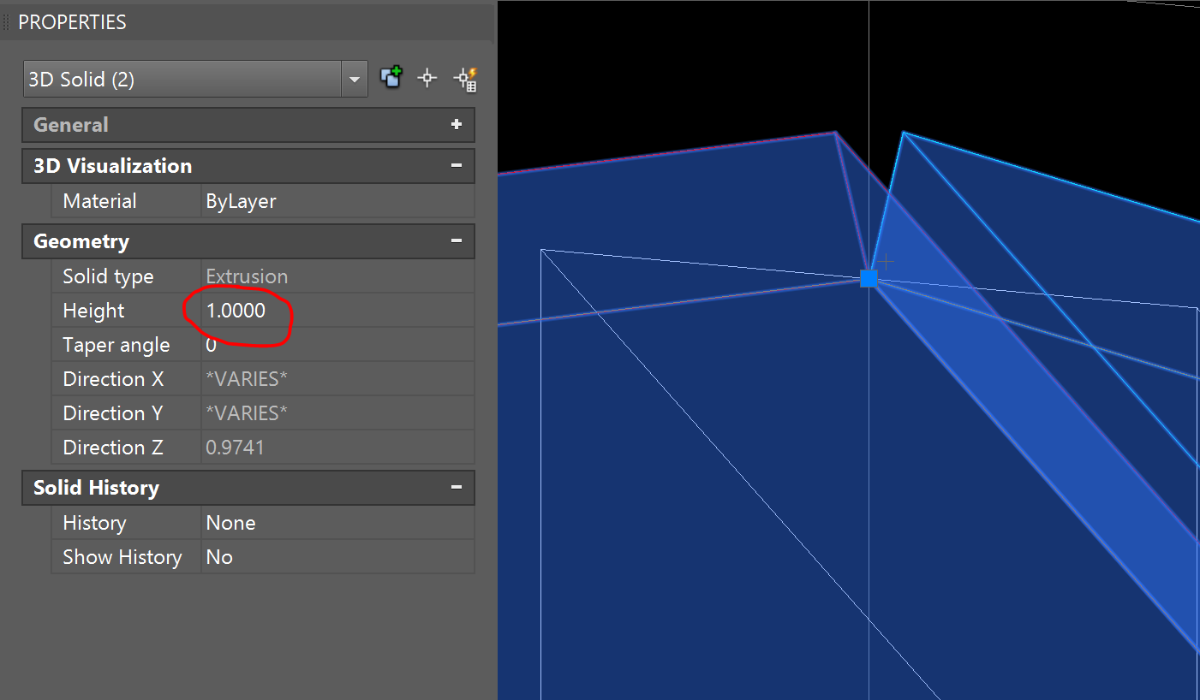Click the PROPERTIES palette title
1200x700 pixels.
click(x=72, y=22)
